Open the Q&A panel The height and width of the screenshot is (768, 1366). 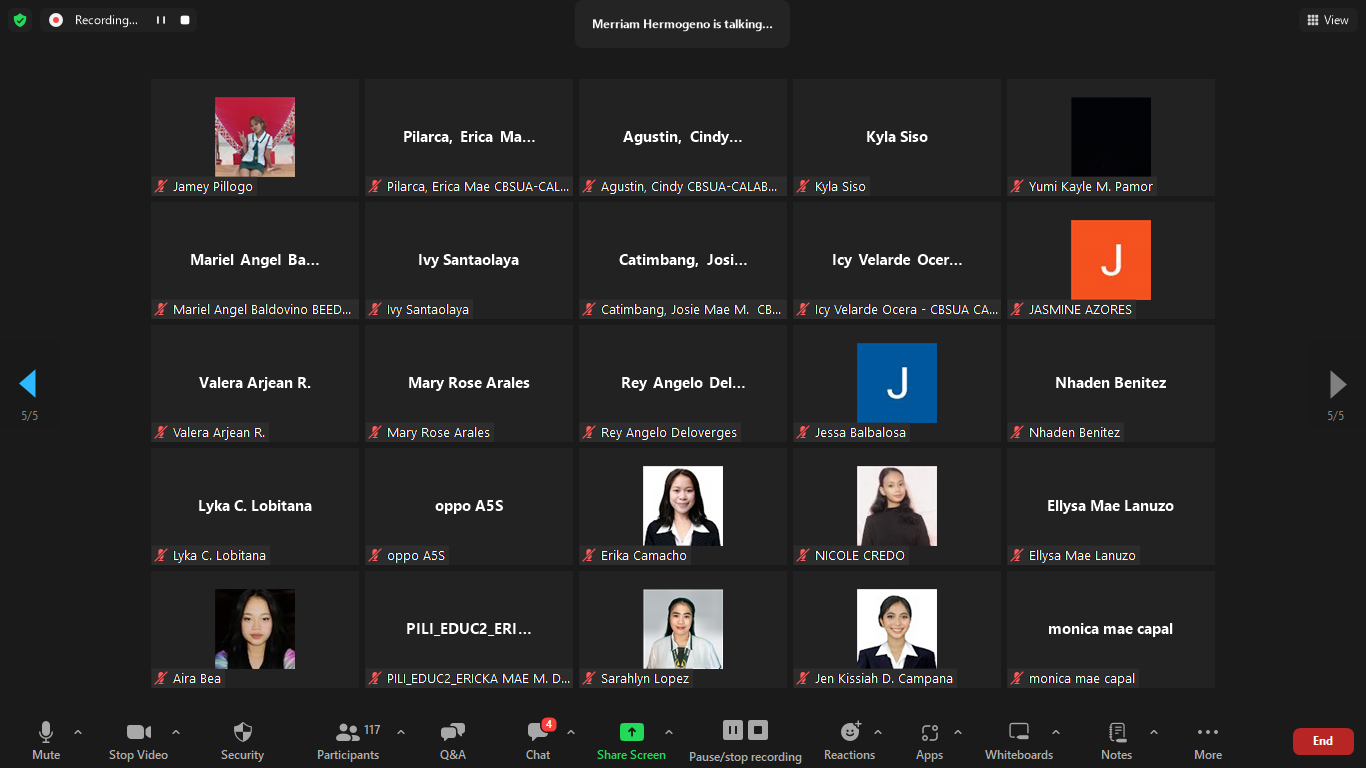click(452, 740)
